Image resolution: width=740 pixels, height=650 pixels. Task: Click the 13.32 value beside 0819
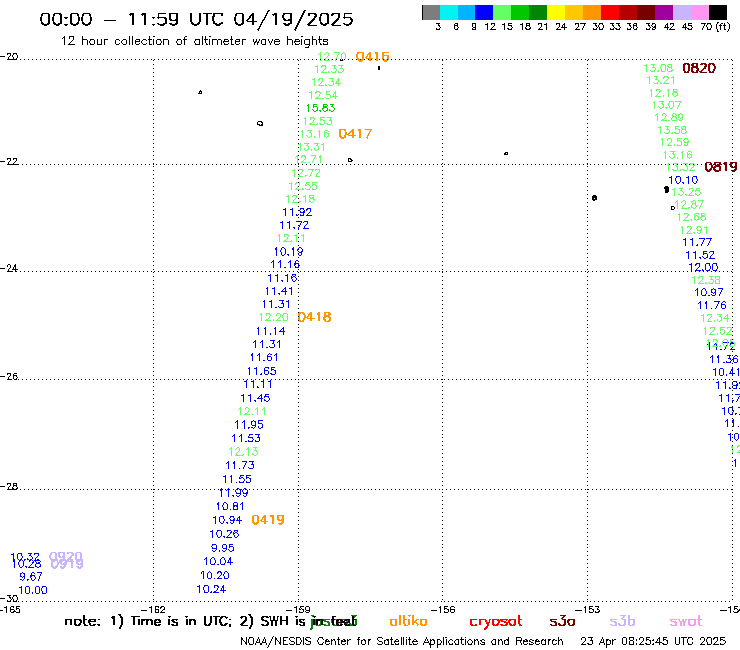click(x=681, y=168)
